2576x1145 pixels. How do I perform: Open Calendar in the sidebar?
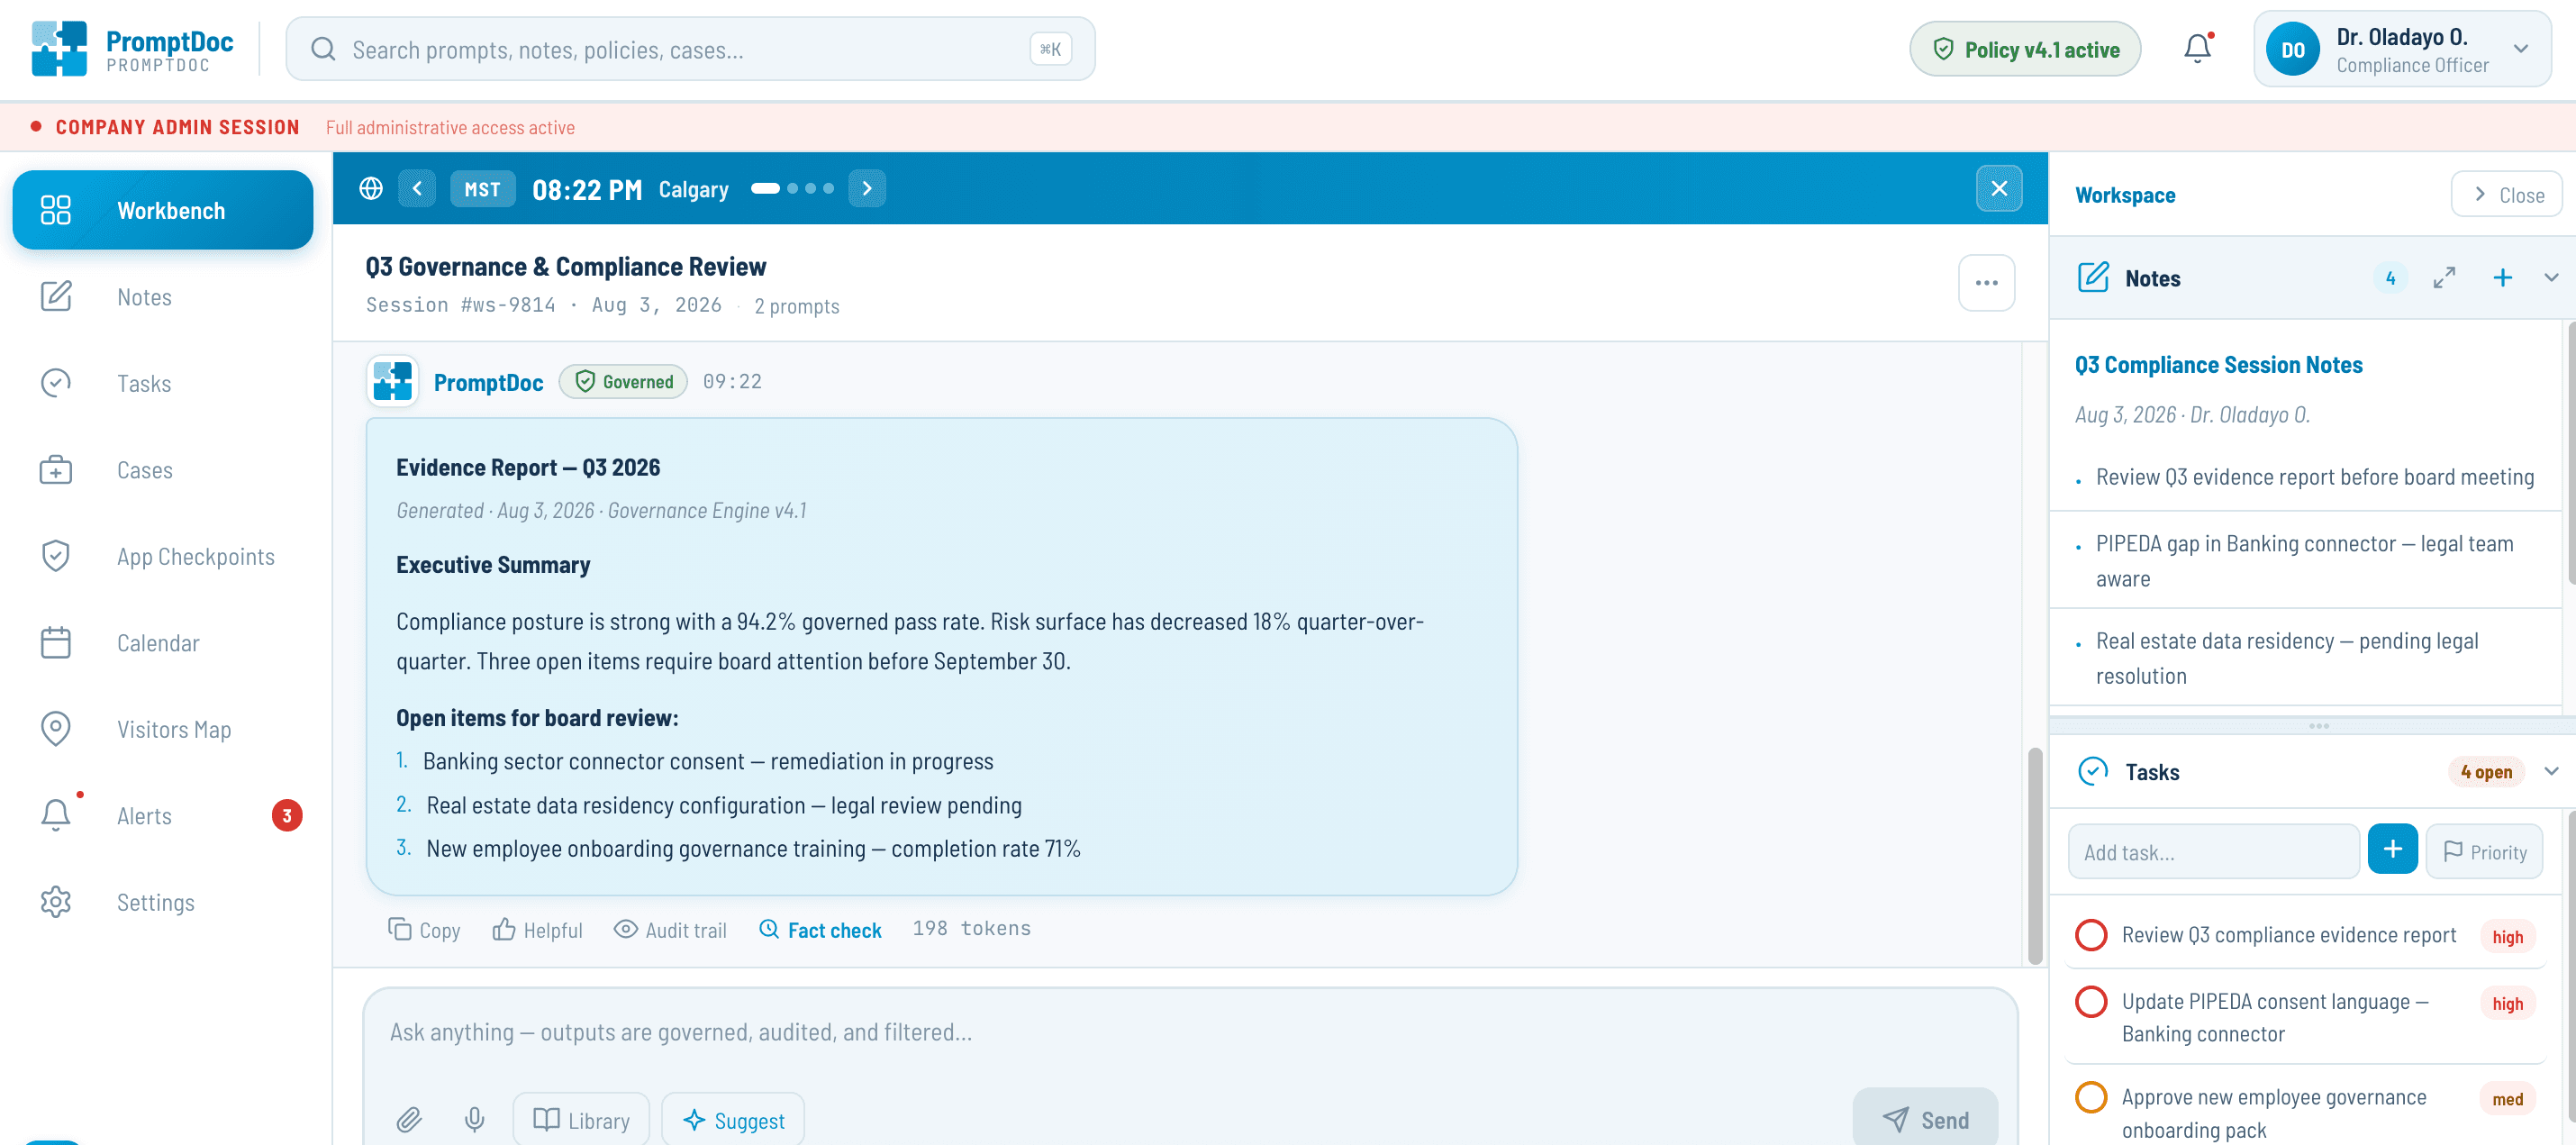click(163, 643)
